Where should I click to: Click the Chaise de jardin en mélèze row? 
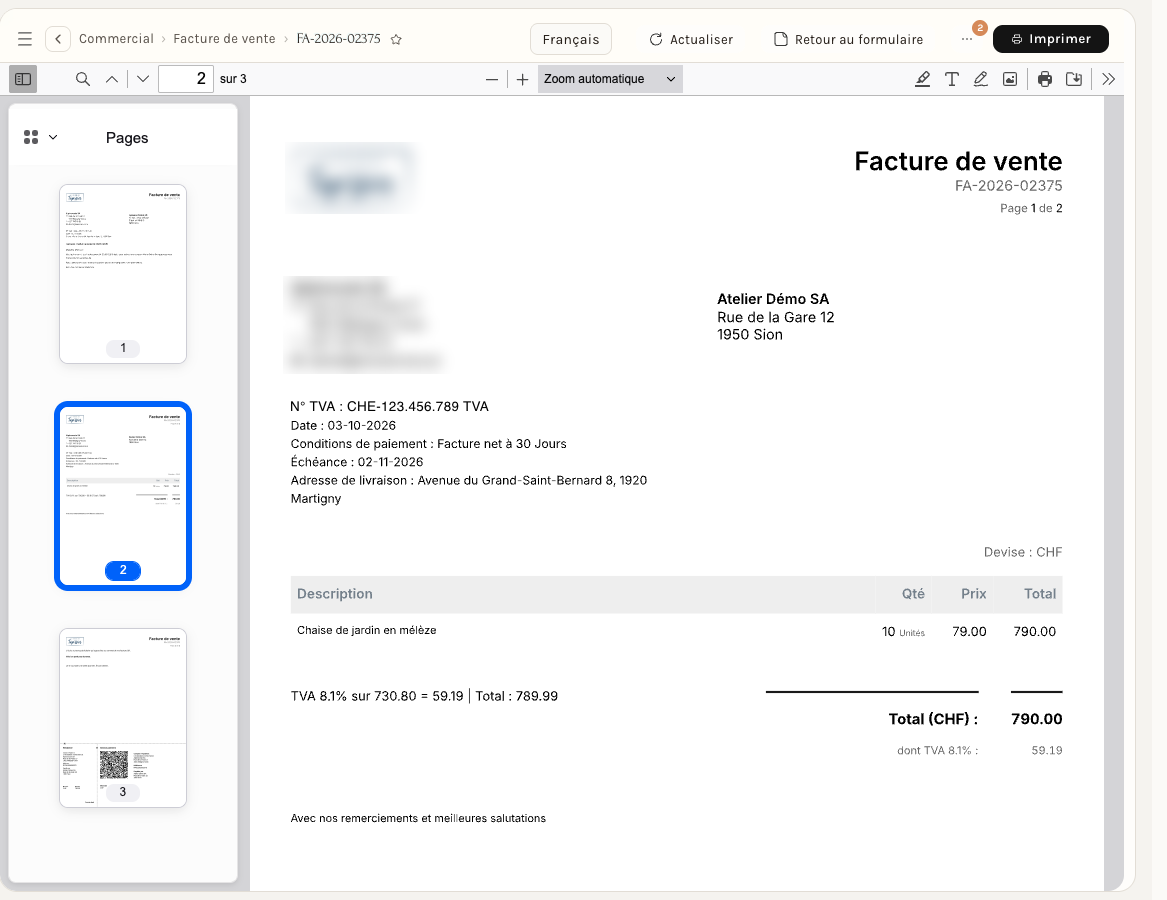click(676, 631)
